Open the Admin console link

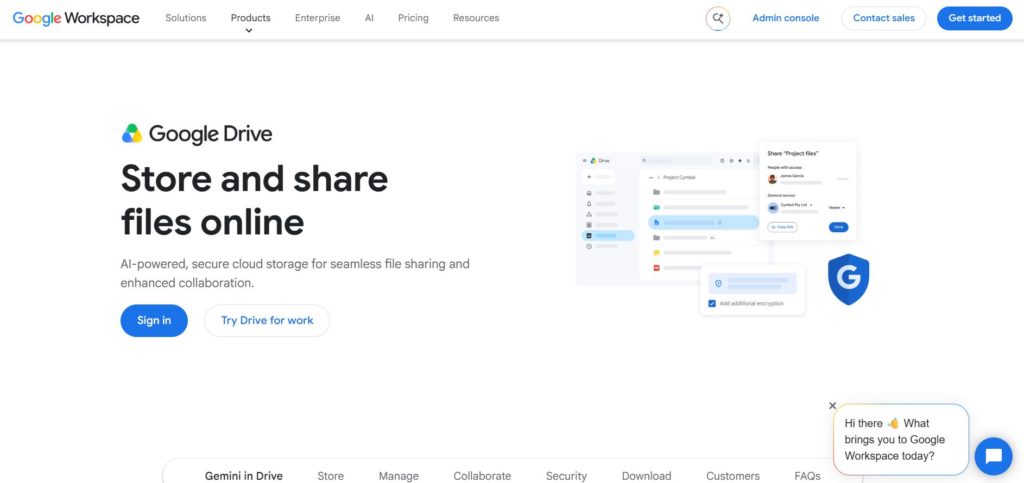click(786, 18)
